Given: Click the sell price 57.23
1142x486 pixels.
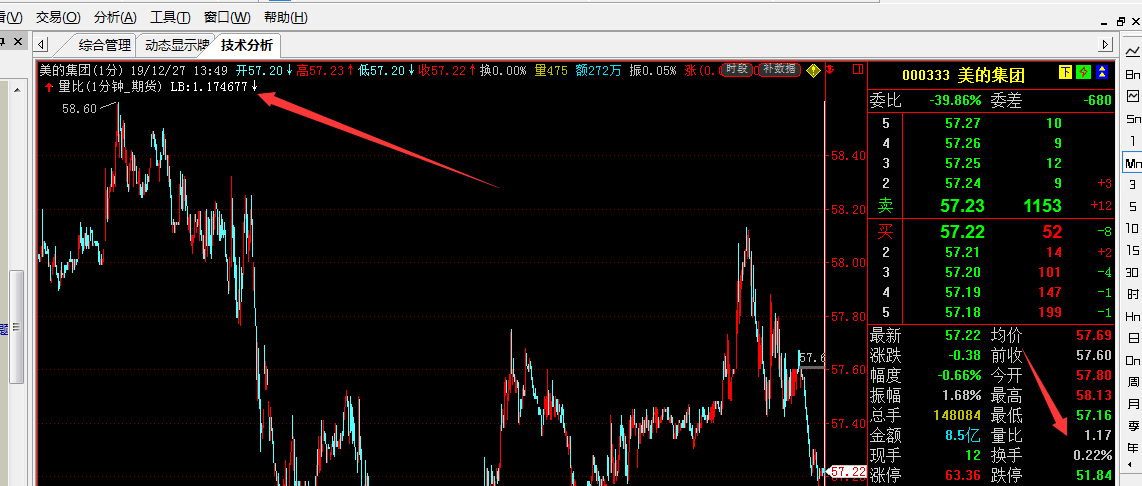Looking at the screenshot, I should (x=962, y=206).
